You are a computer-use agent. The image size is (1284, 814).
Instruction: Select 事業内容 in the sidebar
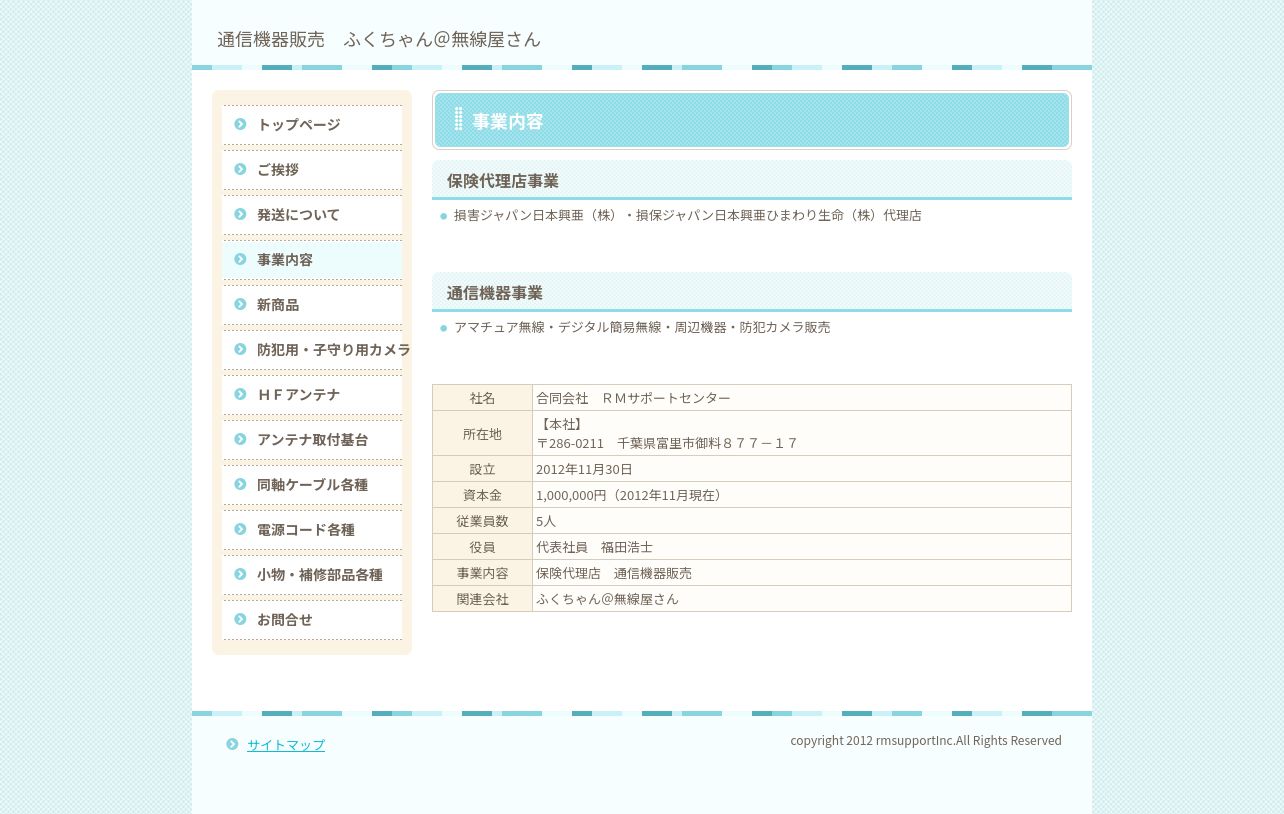[312, 260]
